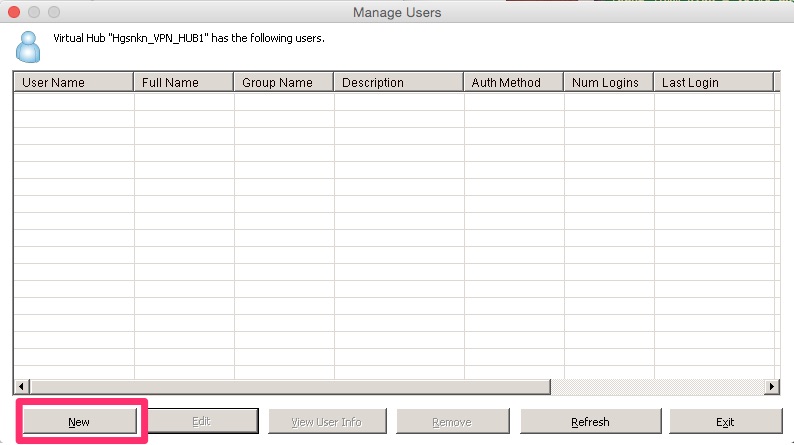Click the scroll left arrow
Viewport: 794px width, 445px height.
click(21, 387)
